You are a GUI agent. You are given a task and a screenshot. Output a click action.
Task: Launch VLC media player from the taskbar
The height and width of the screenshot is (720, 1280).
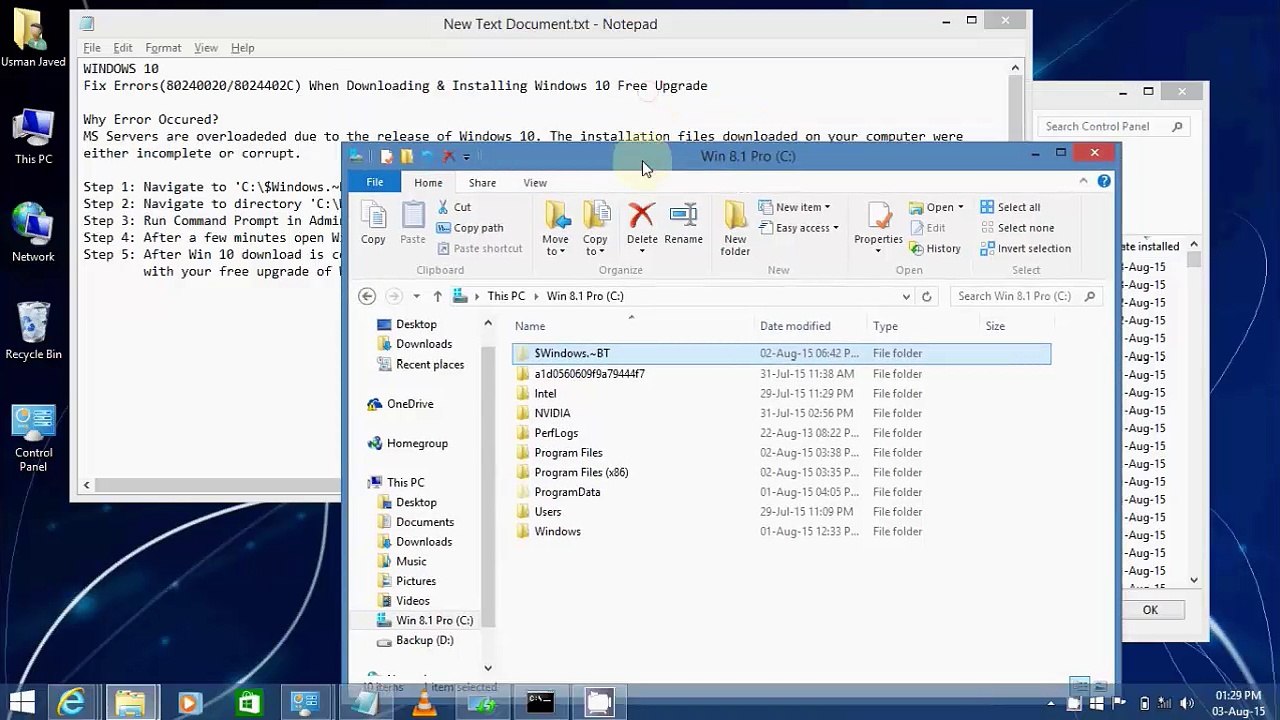click(424, 703)
